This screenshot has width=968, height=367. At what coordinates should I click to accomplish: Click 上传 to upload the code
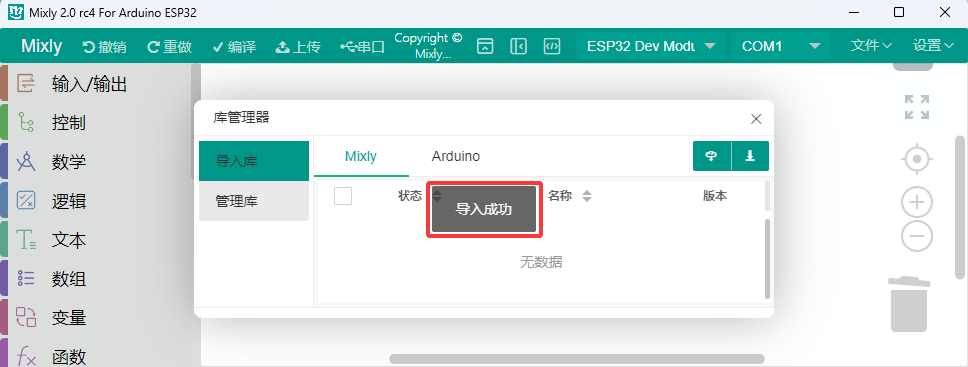click(x=298, y=46)
